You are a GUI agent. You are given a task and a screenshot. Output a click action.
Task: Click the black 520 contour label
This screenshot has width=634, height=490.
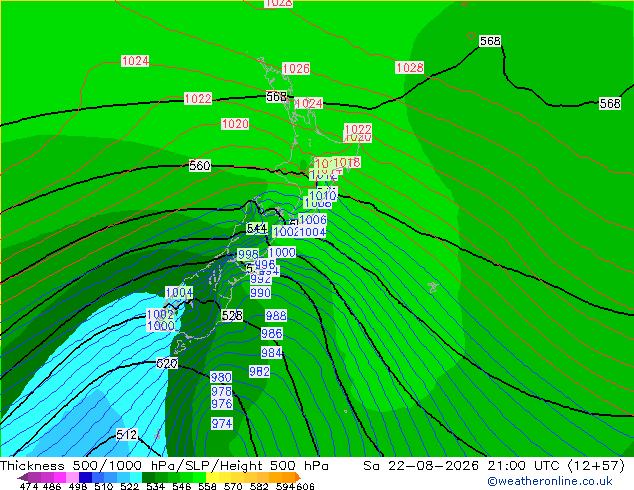[x=167, y=363]
